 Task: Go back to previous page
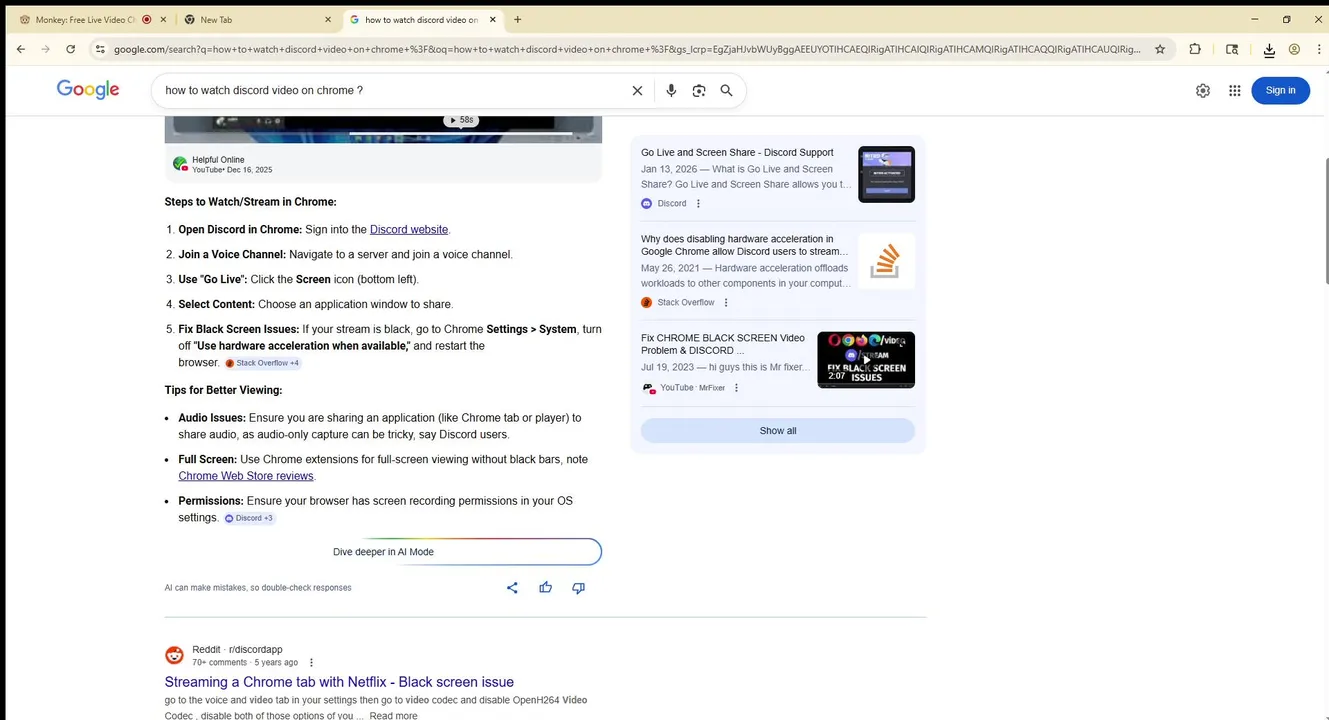click(x=21, y=49)
